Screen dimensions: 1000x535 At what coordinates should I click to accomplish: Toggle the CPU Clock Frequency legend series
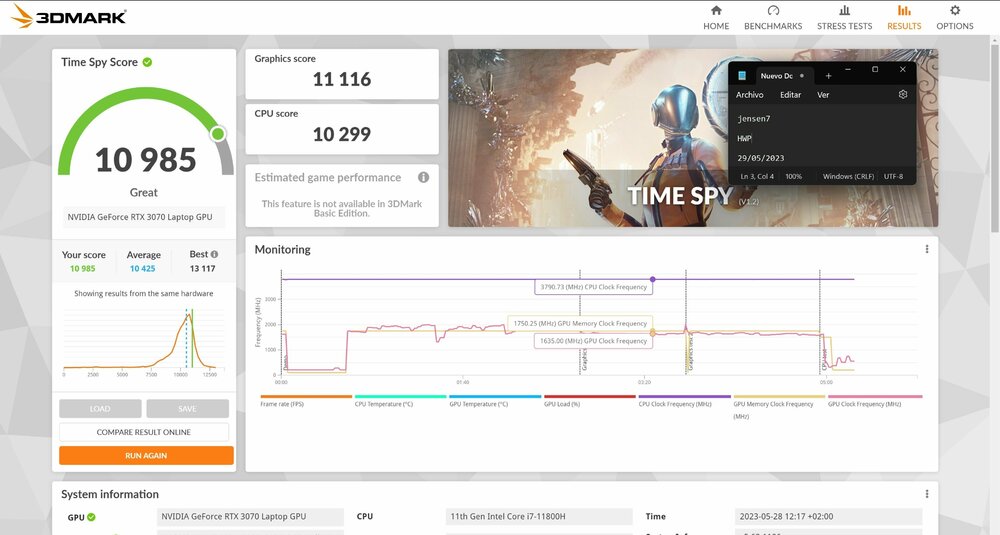point(675,404)
